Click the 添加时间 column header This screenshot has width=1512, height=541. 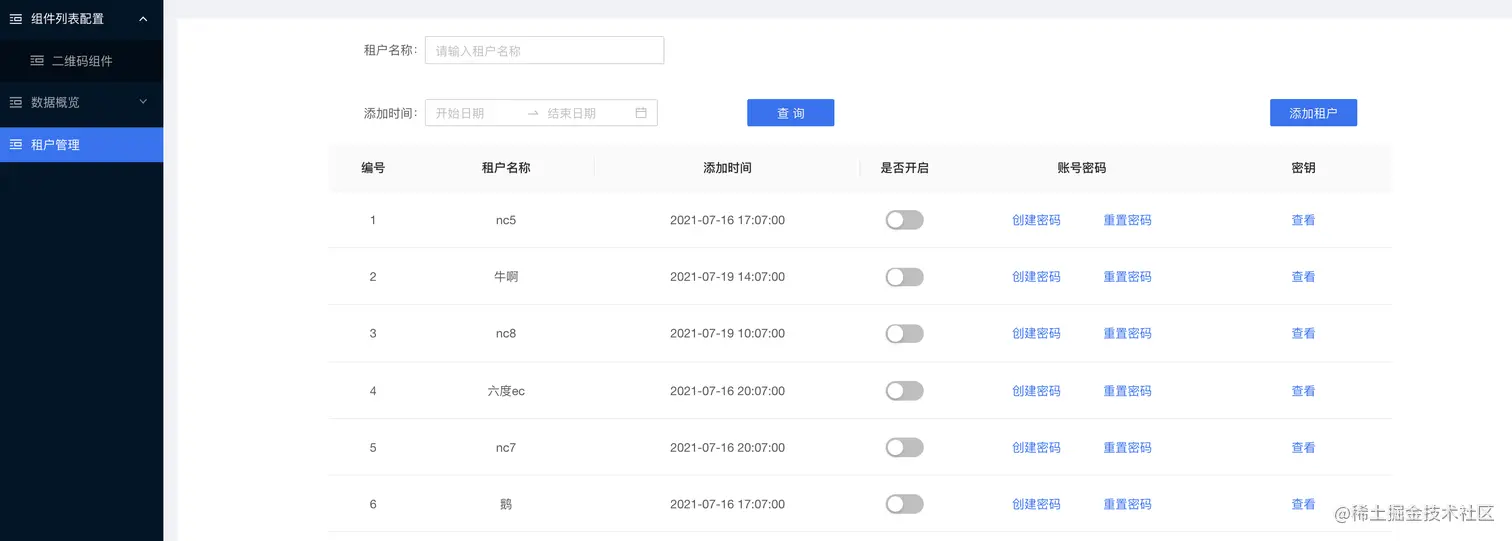pyautogui.click(x=727, y=168)
